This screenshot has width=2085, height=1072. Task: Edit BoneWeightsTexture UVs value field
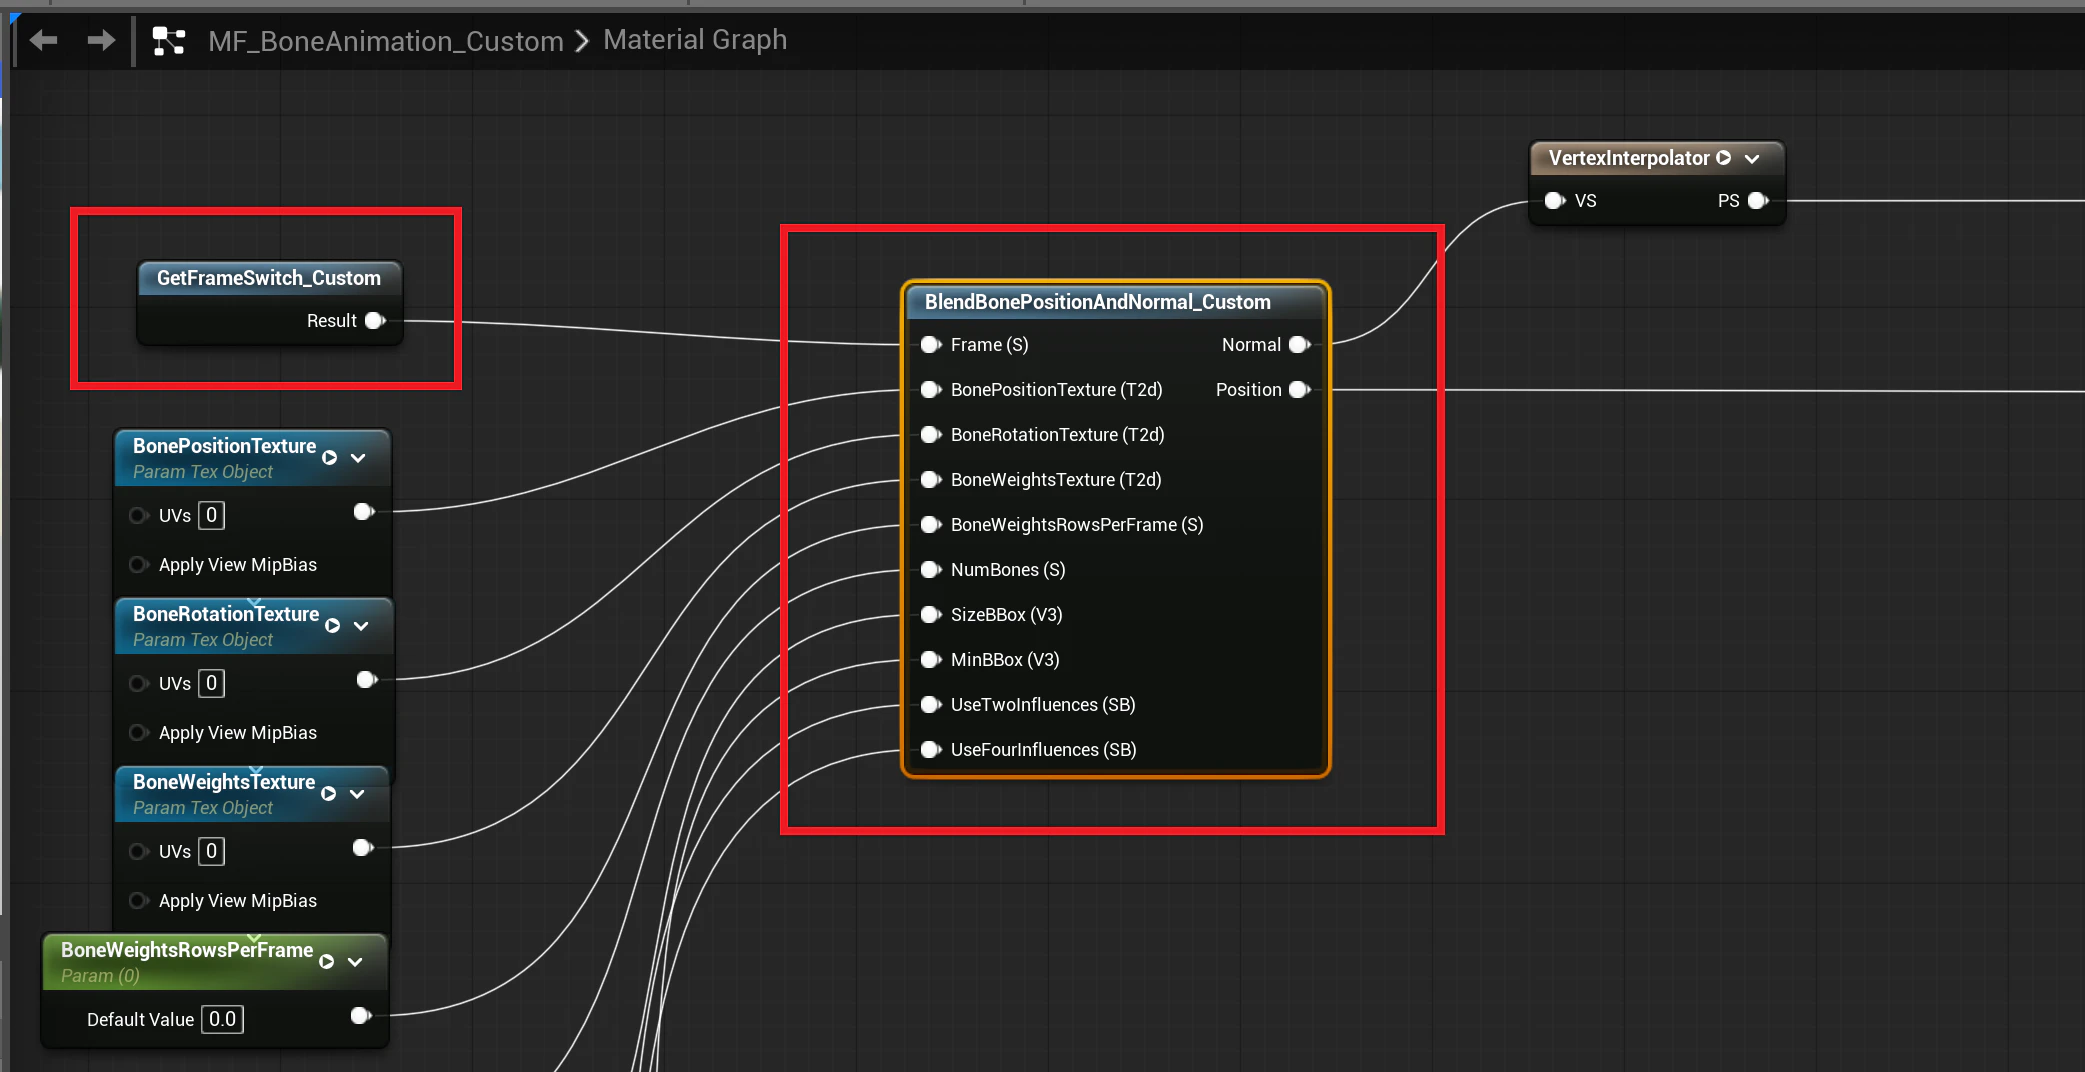click(211, 852)
